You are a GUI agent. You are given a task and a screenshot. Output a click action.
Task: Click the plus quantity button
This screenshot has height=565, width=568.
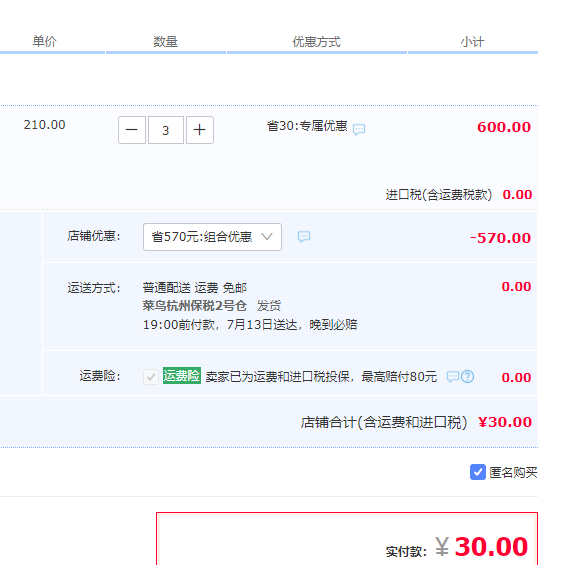pos(200,130)
